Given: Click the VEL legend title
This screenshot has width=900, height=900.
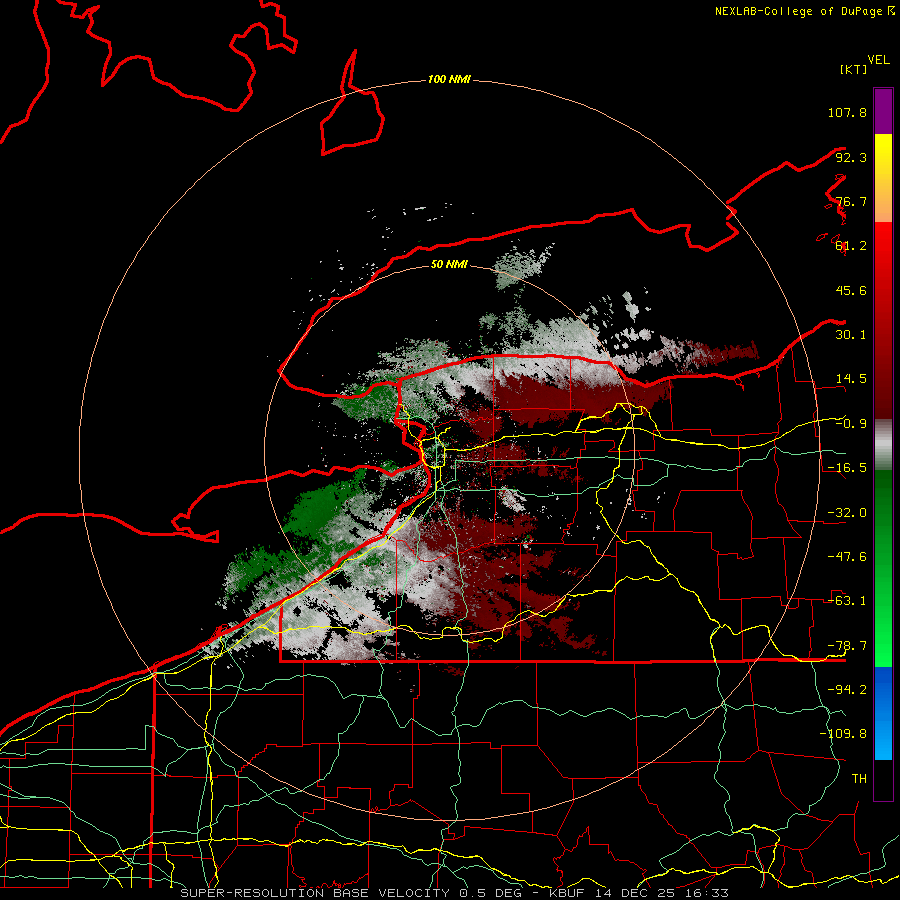Looking at the screenshot, I should (879, 60).
